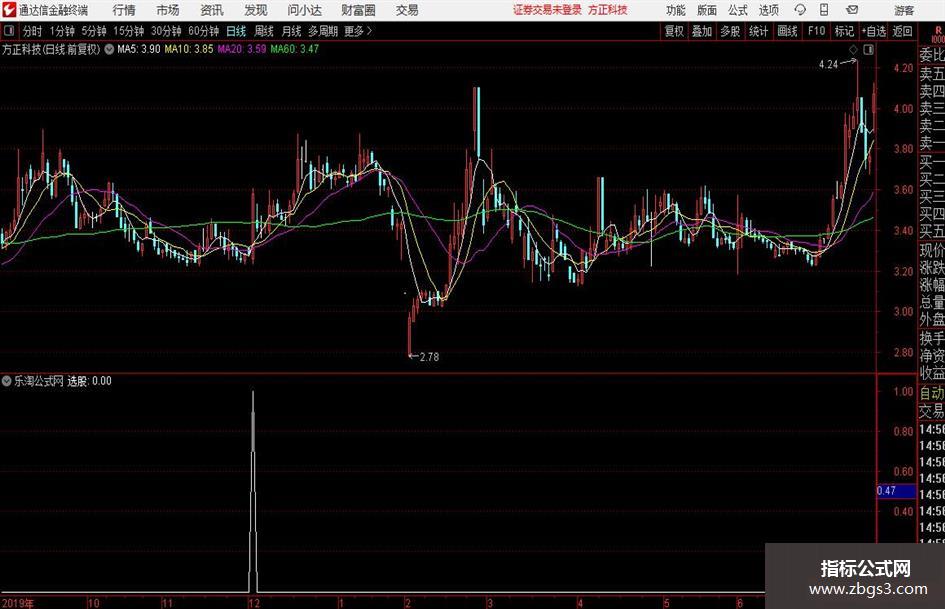945x609 pixels.
Task: Click the 返回 back button
Action: pos(902,31)
